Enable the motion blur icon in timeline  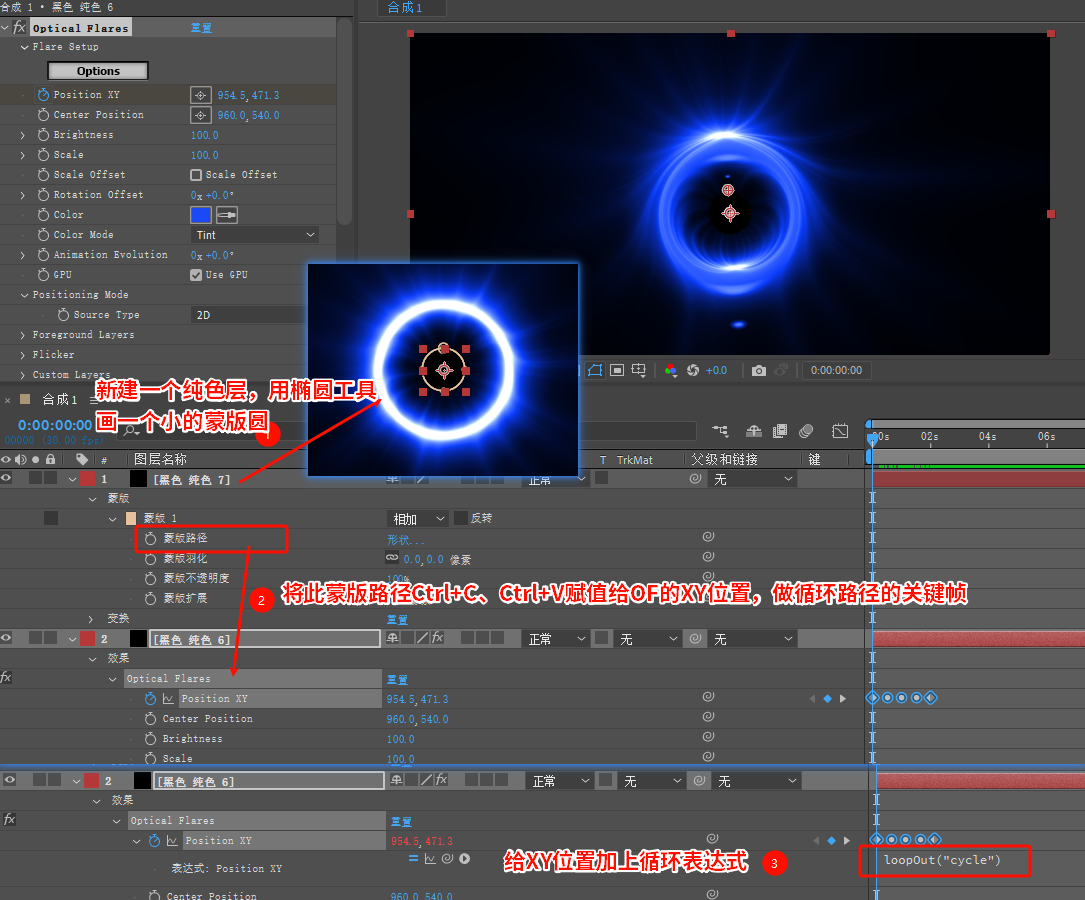click(x=806, y=431)
